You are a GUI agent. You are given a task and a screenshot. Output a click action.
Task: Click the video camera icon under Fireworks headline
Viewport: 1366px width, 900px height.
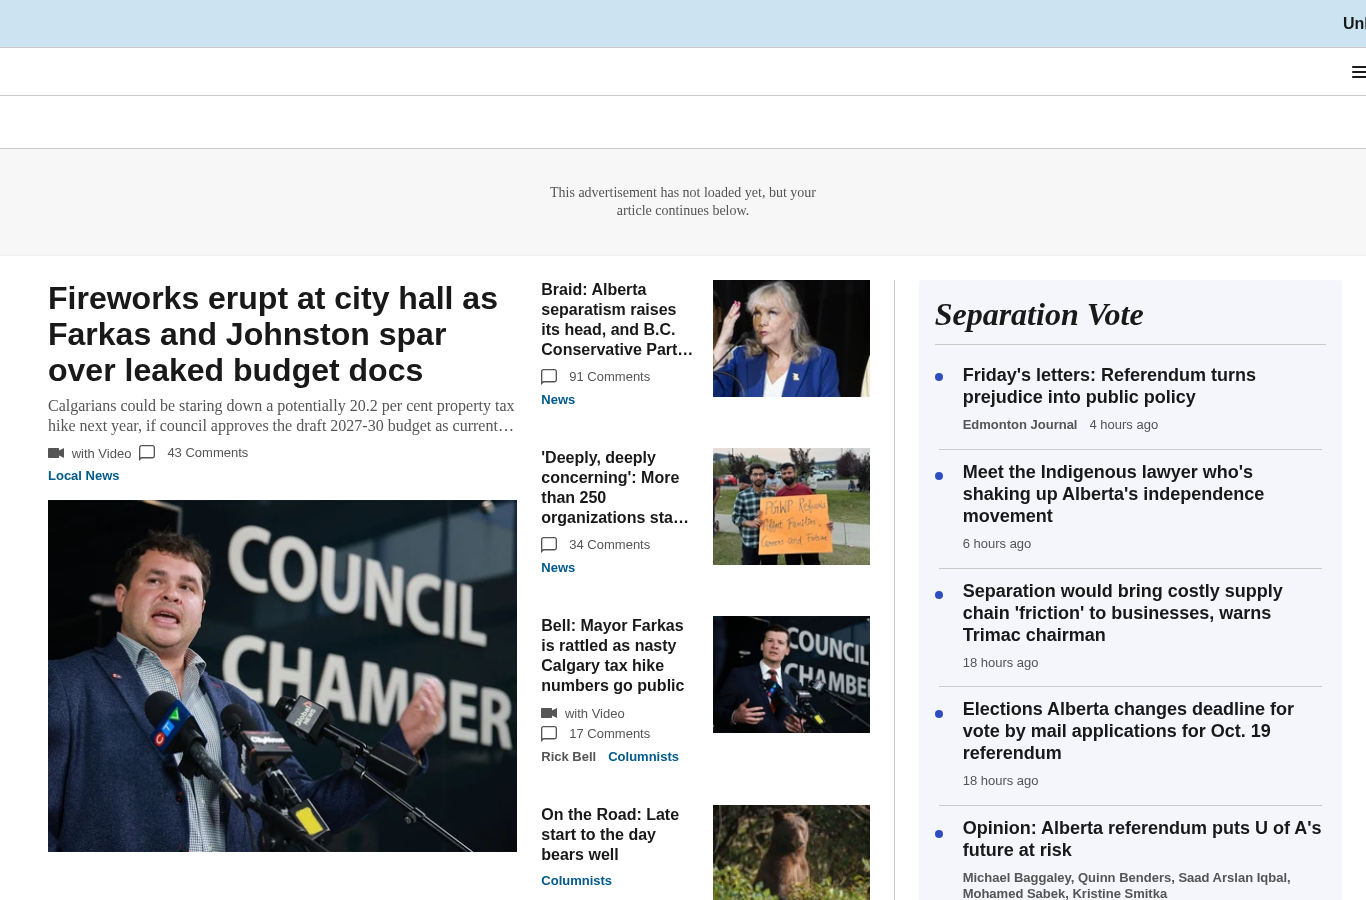(56, 453)
